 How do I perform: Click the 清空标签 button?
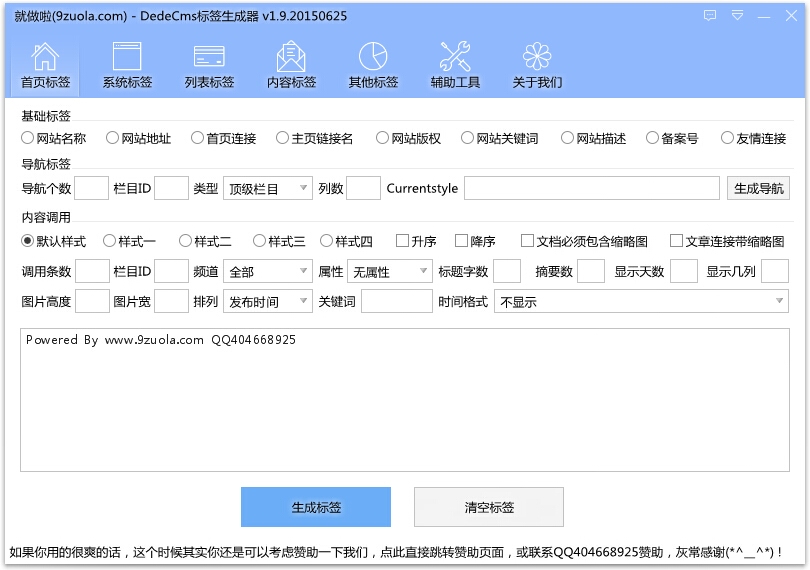coord(489,507)
